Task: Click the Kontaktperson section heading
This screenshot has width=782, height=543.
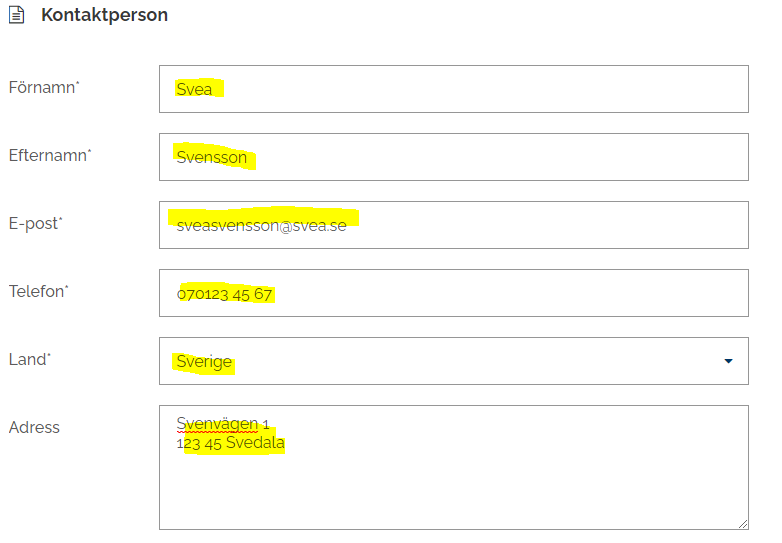Action: [x=104, y=16]
